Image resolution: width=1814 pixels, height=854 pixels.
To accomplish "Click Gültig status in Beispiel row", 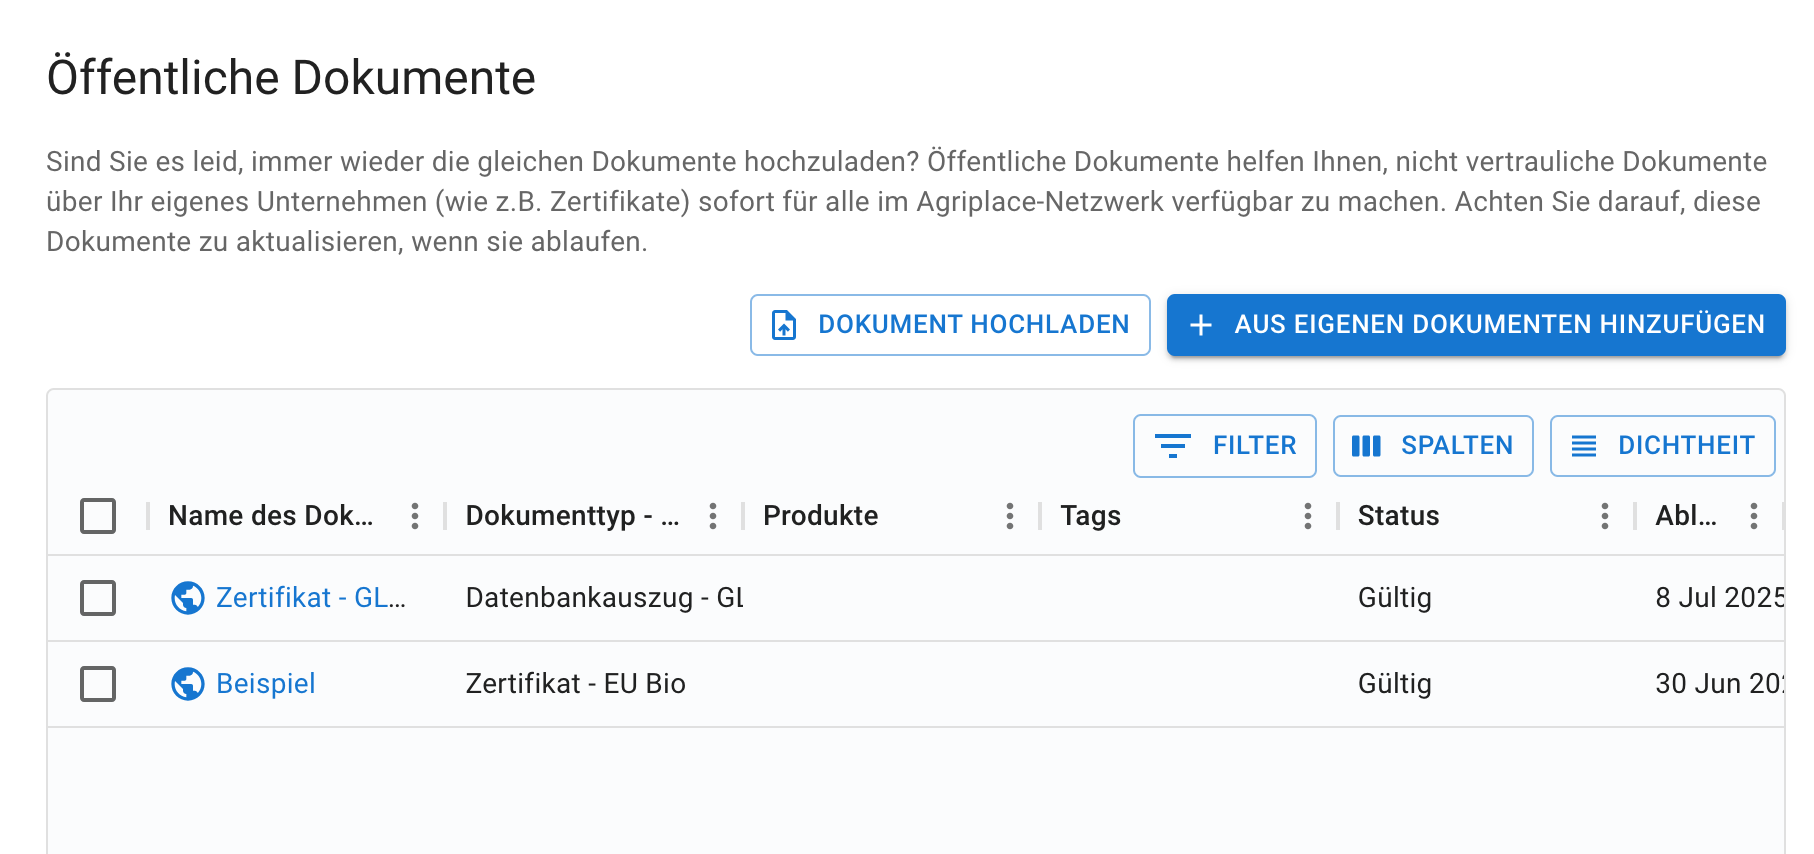I will click(x=1395, y=684).
